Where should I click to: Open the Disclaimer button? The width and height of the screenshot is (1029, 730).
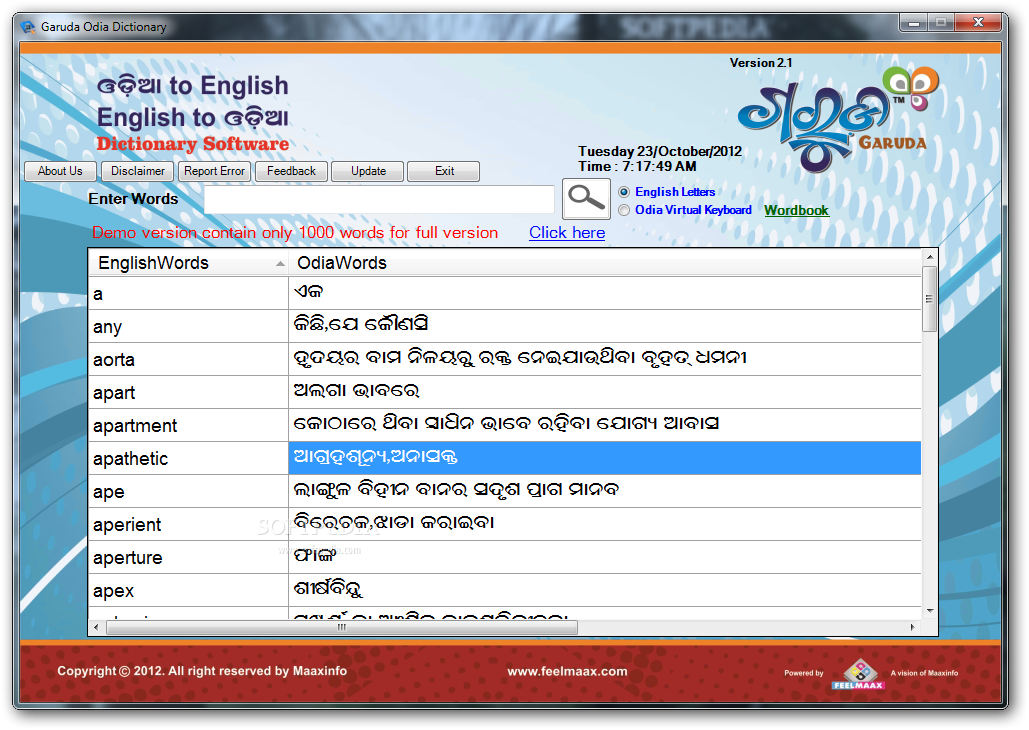pyautogui.click(x=138, y=171)
